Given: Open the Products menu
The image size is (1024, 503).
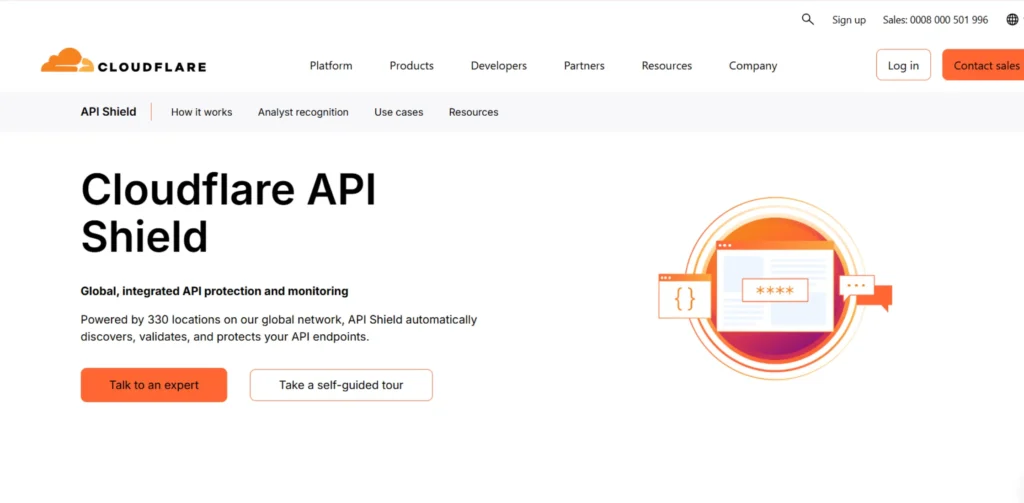Looking at the screenshot, I should click(x=411, y=65).
